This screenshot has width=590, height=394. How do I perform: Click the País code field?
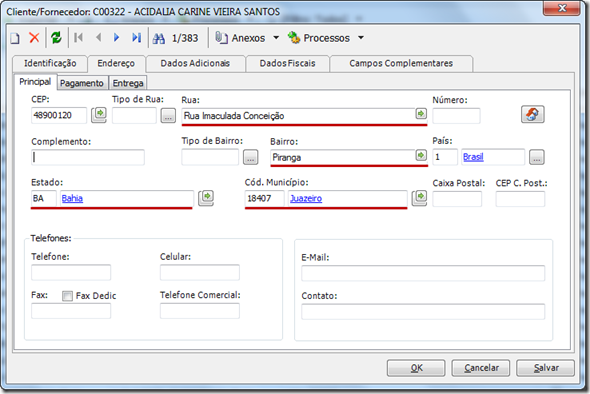coord(445,157)
